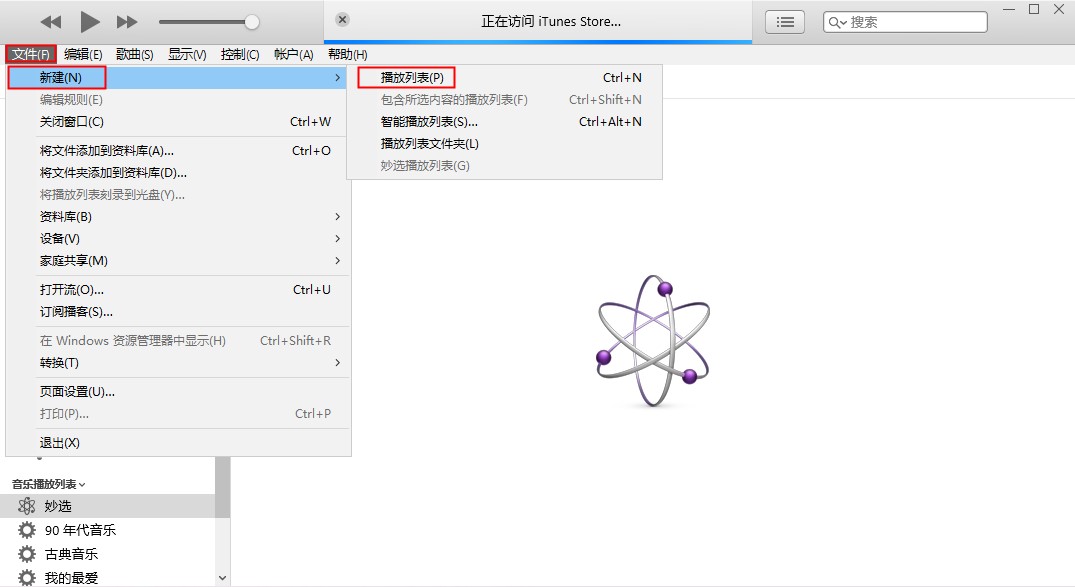Click the search input field
The height and width of the screenshot is (587, 1075).
pyautogui.click(x=905, y=22)
